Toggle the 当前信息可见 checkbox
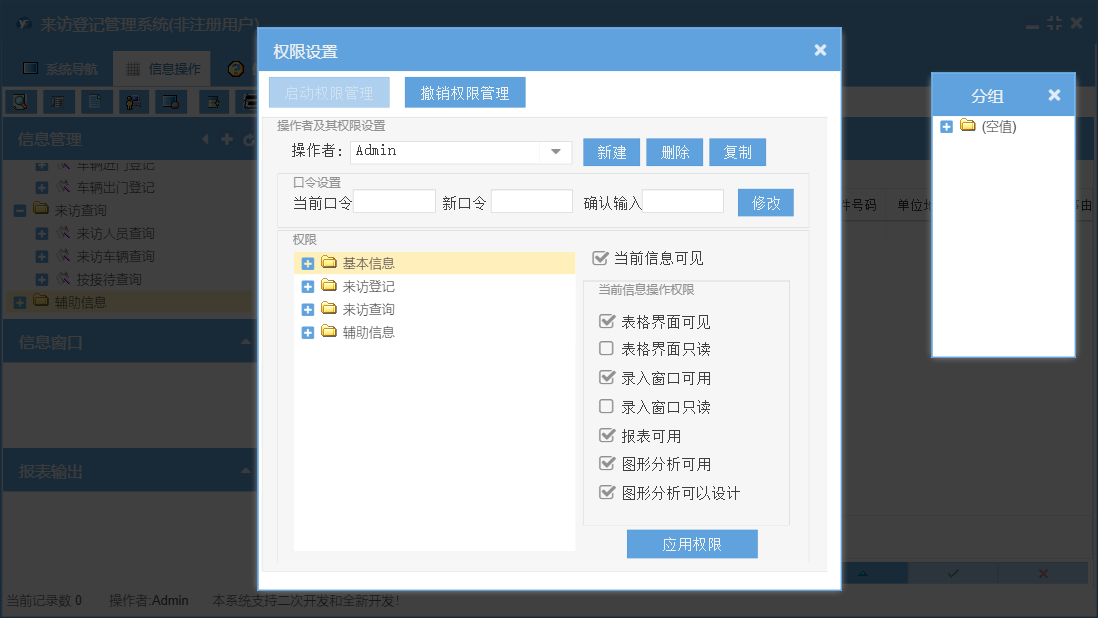Image resolution: width=1098 pixels, height=618 pixels. pyautogui.click(x=600, y=258)
